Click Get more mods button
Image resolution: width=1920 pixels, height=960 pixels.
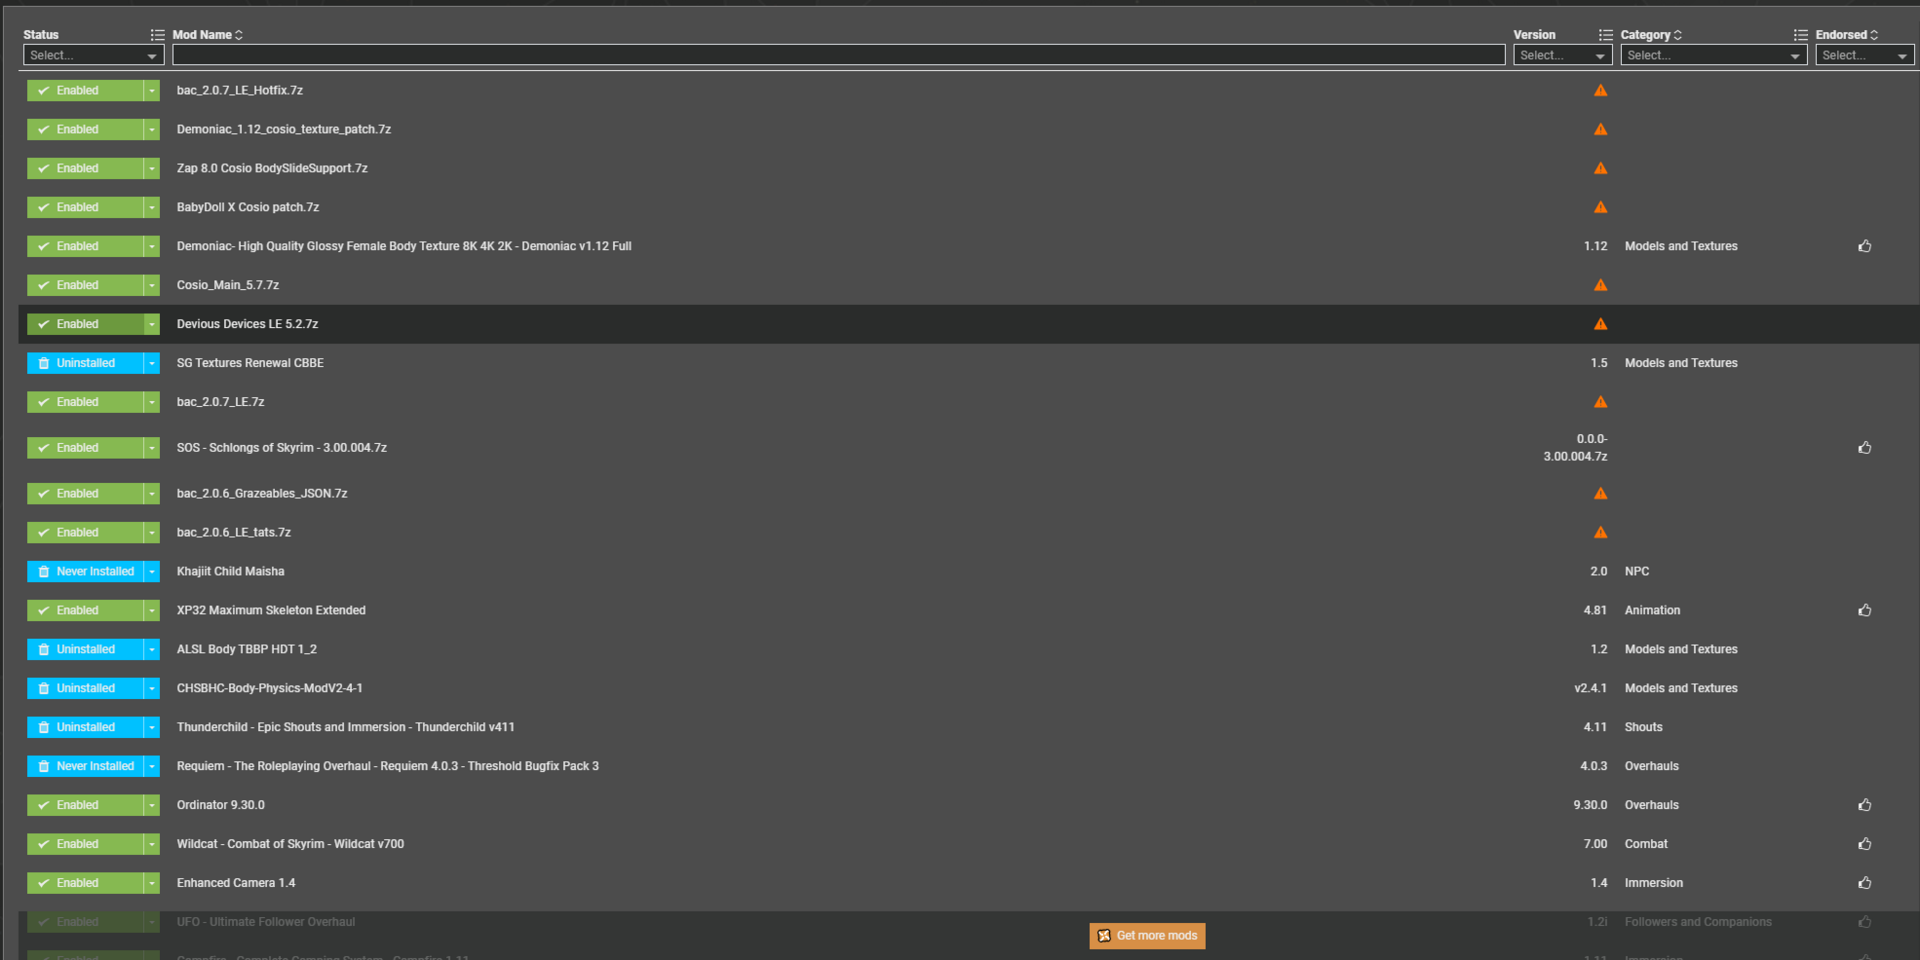1147,936
